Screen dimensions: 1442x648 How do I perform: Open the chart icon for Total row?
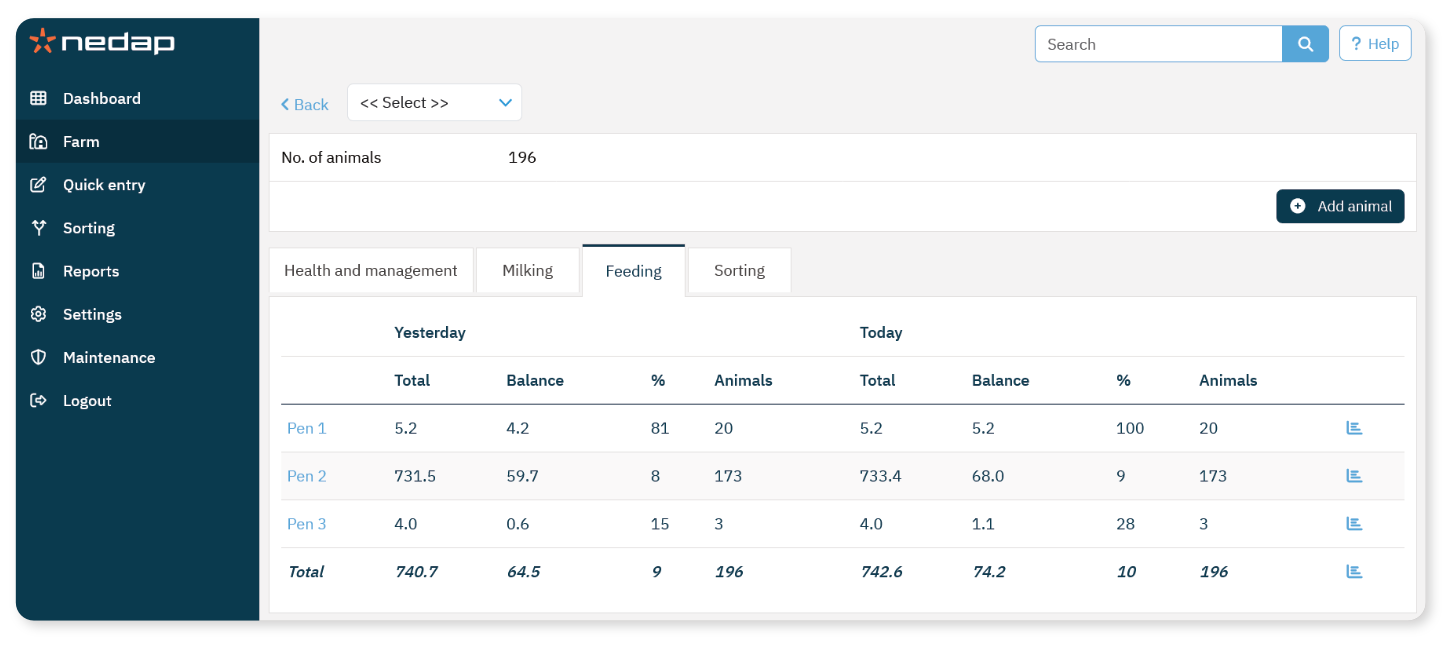point(1354,572)
